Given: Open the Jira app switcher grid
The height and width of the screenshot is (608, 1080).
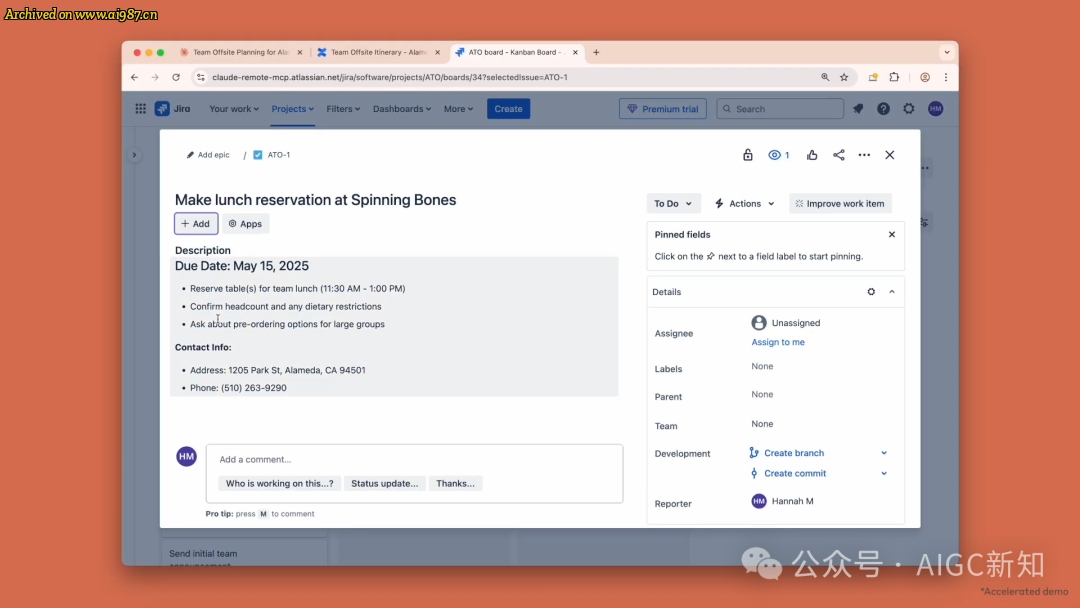Looking at the screenshot, I should coord(141,109).
